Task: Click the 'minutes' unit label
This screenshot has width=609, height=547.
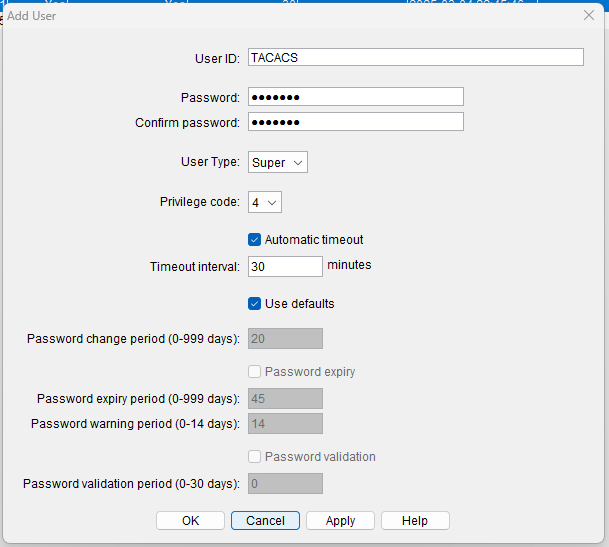Action: (349, 265)
